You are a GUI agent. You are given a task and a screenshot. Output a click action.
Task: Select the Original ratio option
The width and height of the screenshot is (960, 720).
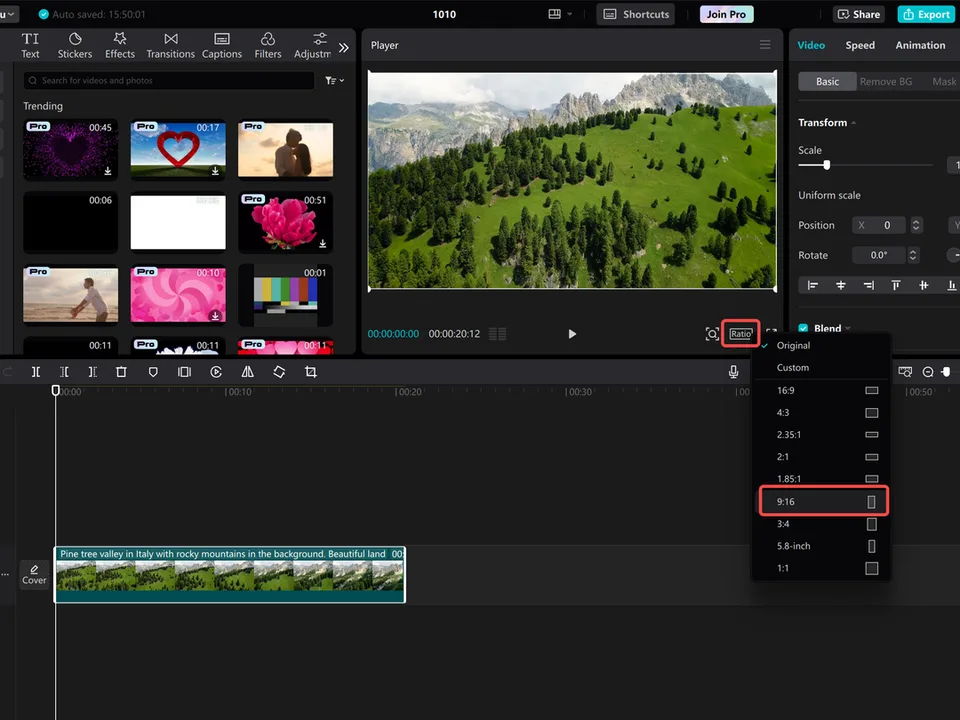pyautogui.click(x=820, y=345)
